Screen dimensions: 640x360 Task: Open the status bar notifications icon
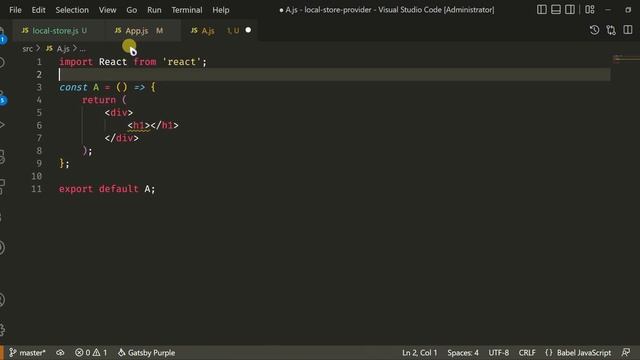pos(626,353)
